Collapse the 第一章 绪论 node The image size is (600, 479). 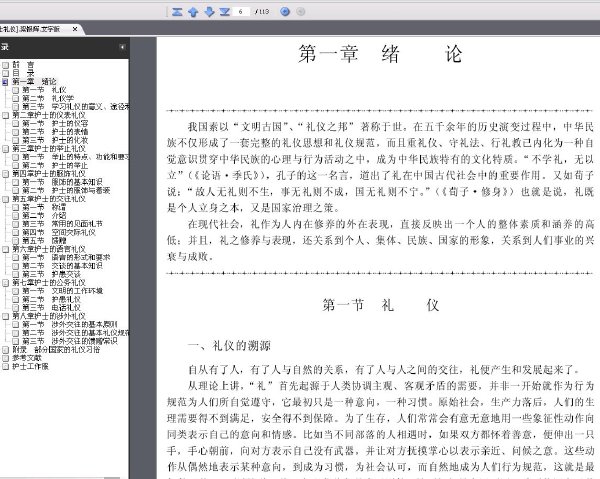click(5, 82)
